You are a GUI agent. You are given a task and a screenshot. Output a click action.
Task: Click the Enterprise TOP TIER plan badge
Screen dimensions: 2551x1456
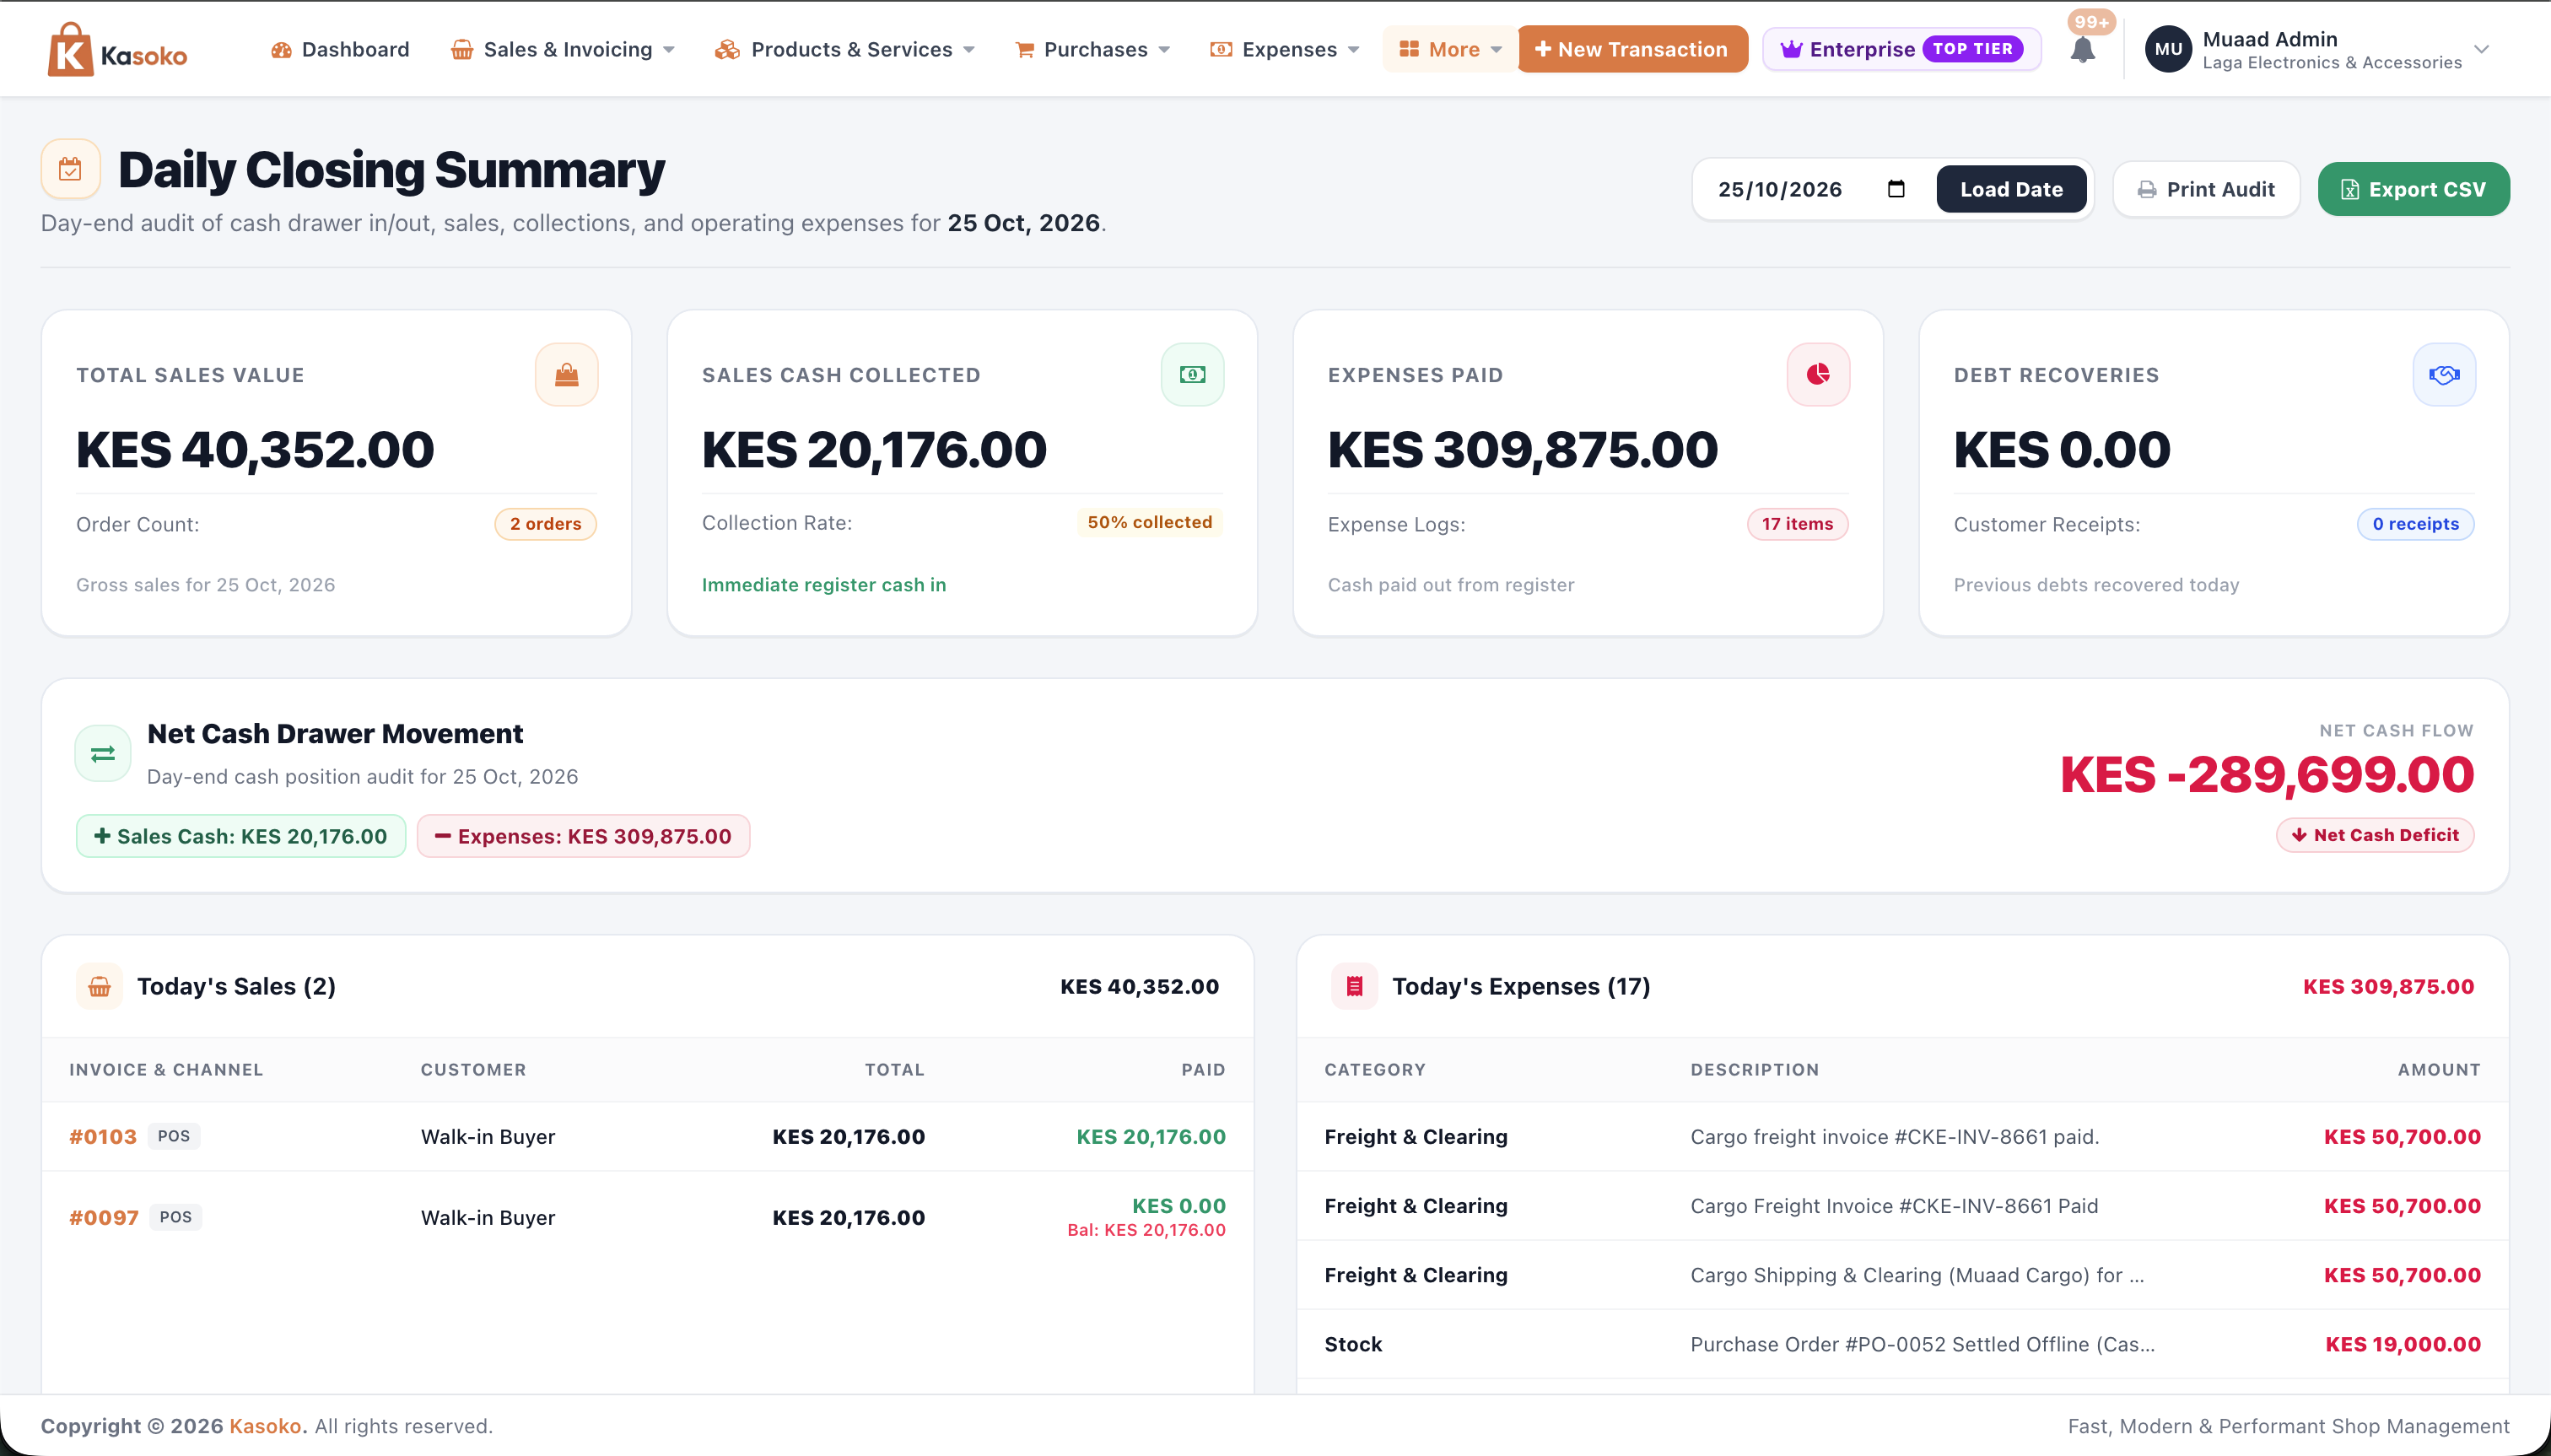pos(1902,50)
